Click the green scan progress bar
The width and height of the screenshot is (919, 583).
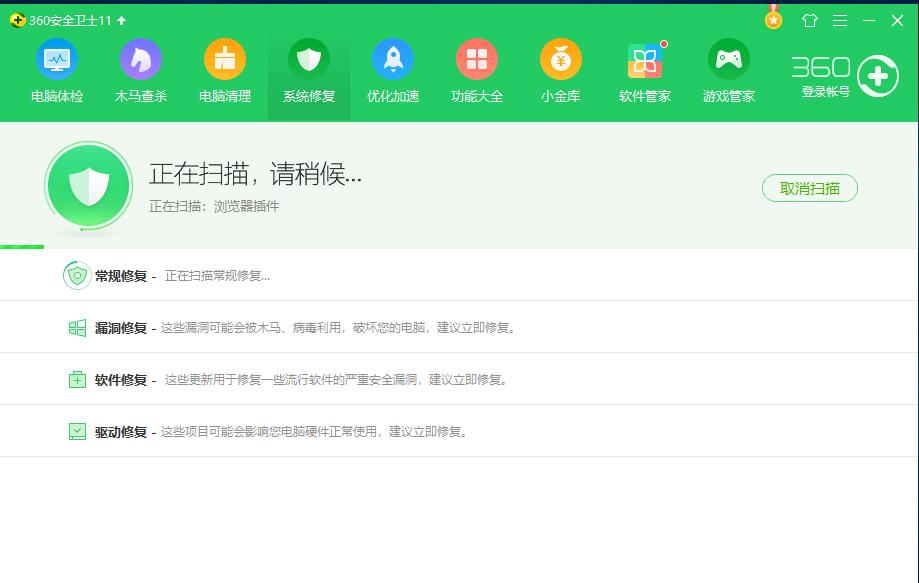tap(22, 246)
